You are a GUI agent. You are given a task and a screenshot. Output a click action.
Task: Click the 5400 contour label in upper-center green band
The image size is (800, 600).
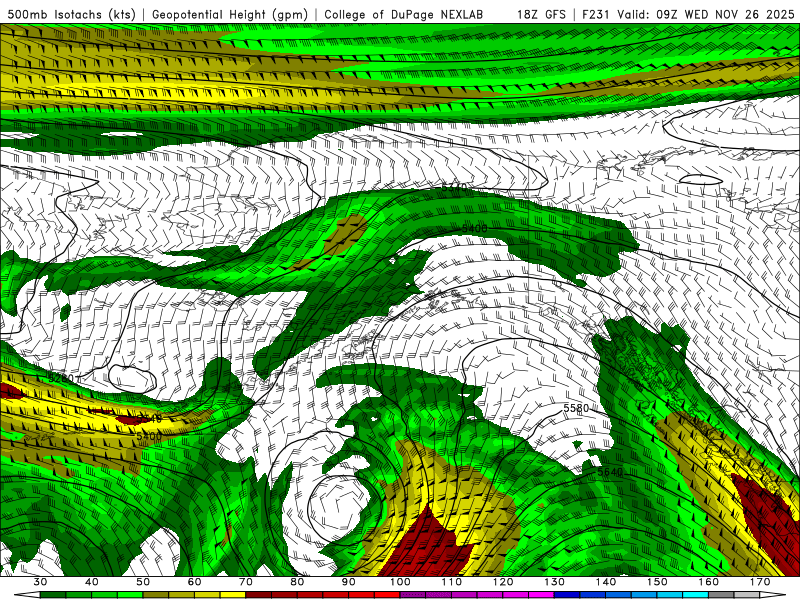(474, 228)
